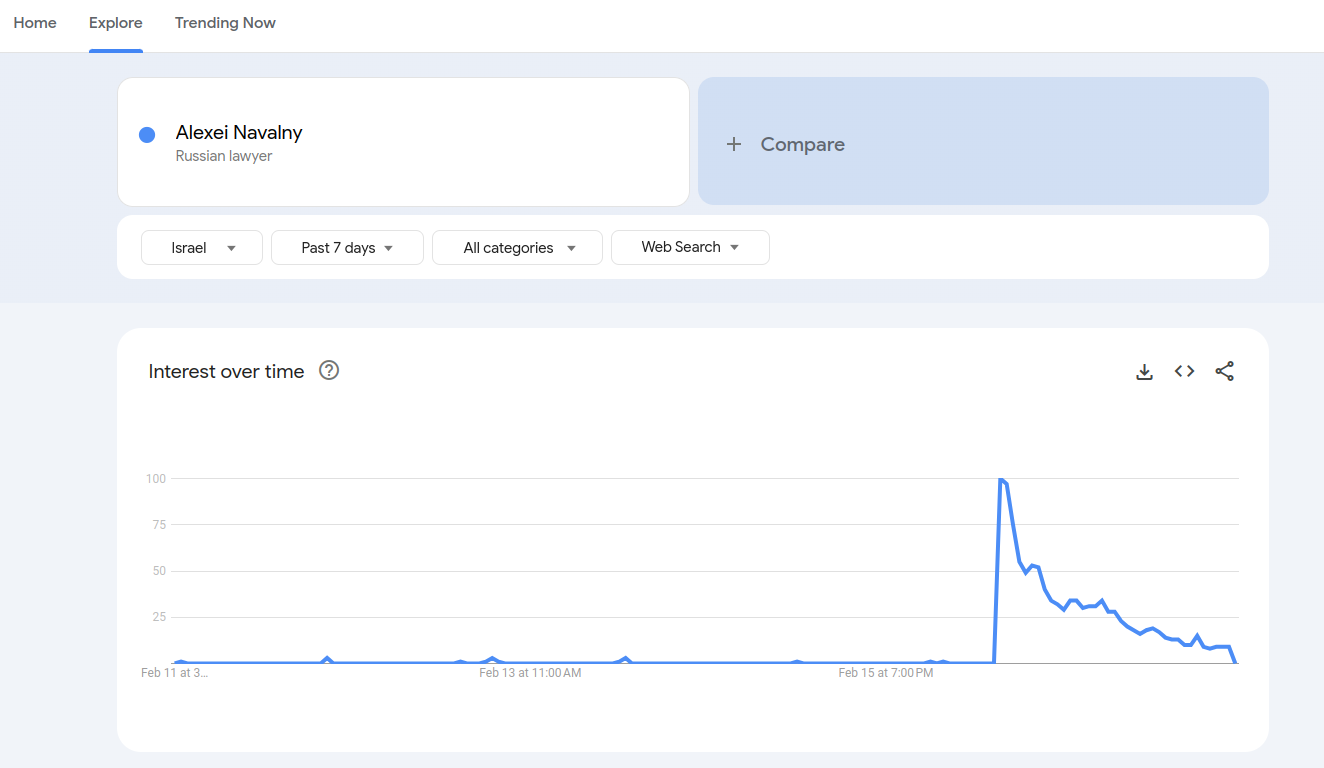Select the Explore tab

116,23
